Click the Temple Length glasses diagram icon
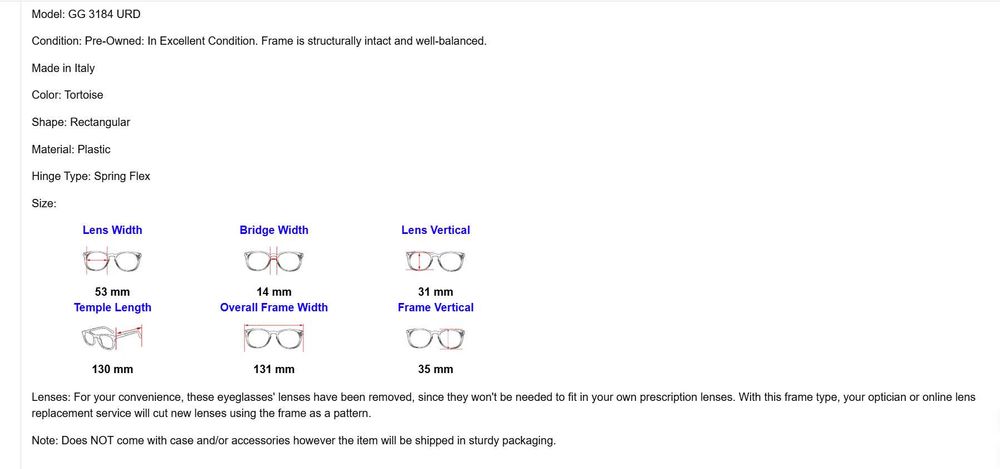1000x469 pixels. (112, 338)
